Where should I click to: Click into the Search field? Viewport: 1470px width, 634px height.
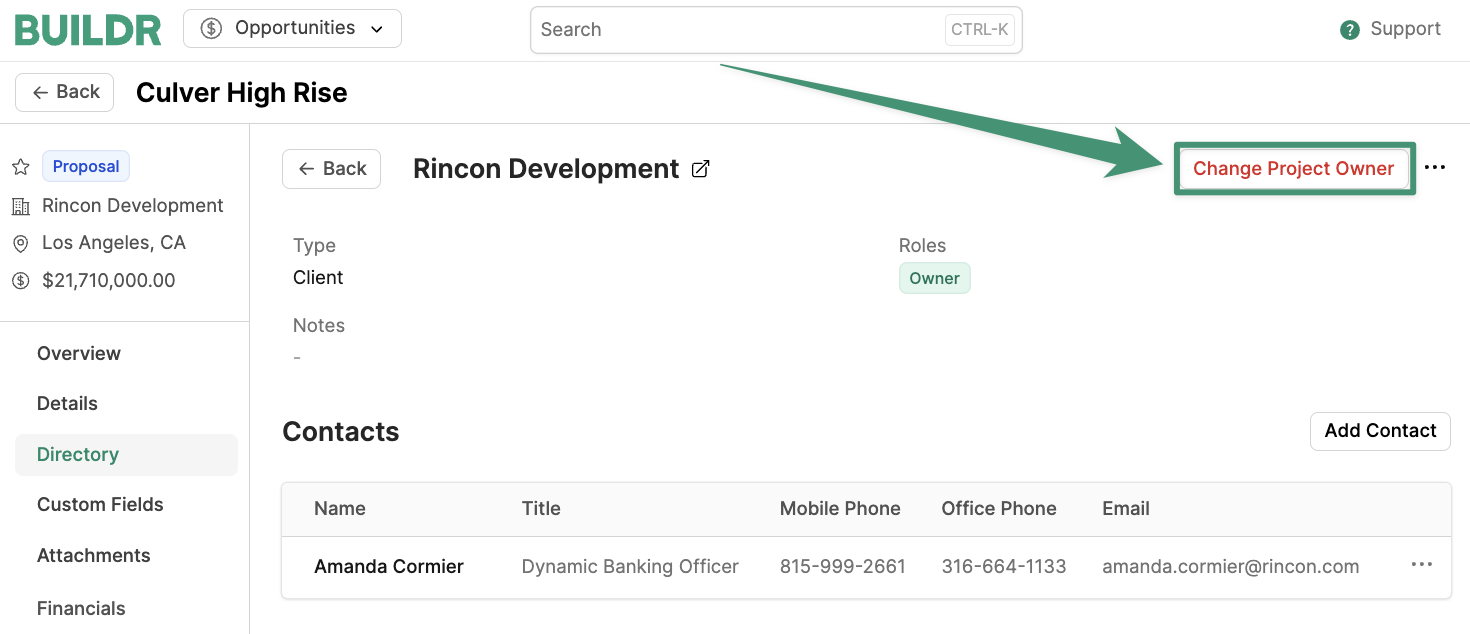[776, 30]
